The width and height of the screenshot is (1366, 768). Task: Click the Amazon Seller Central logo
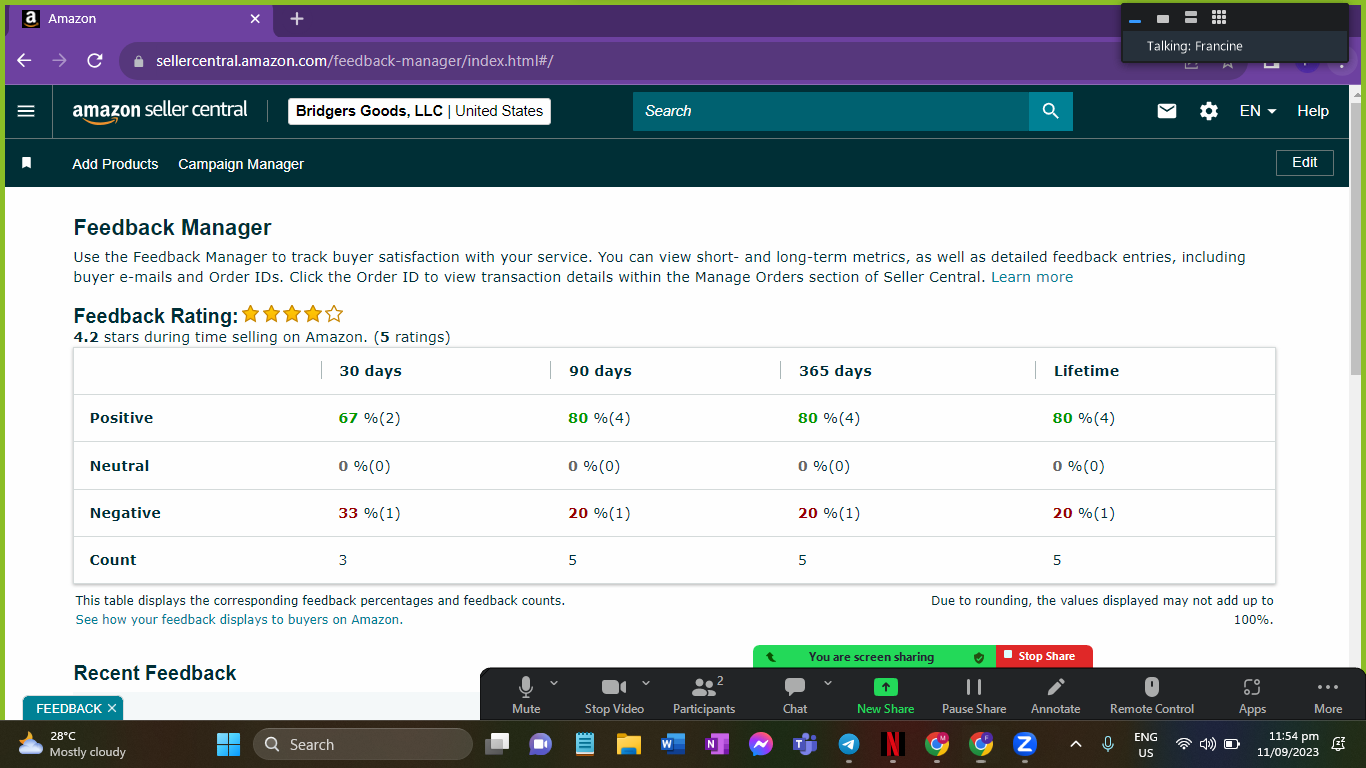tap(160, 112)
